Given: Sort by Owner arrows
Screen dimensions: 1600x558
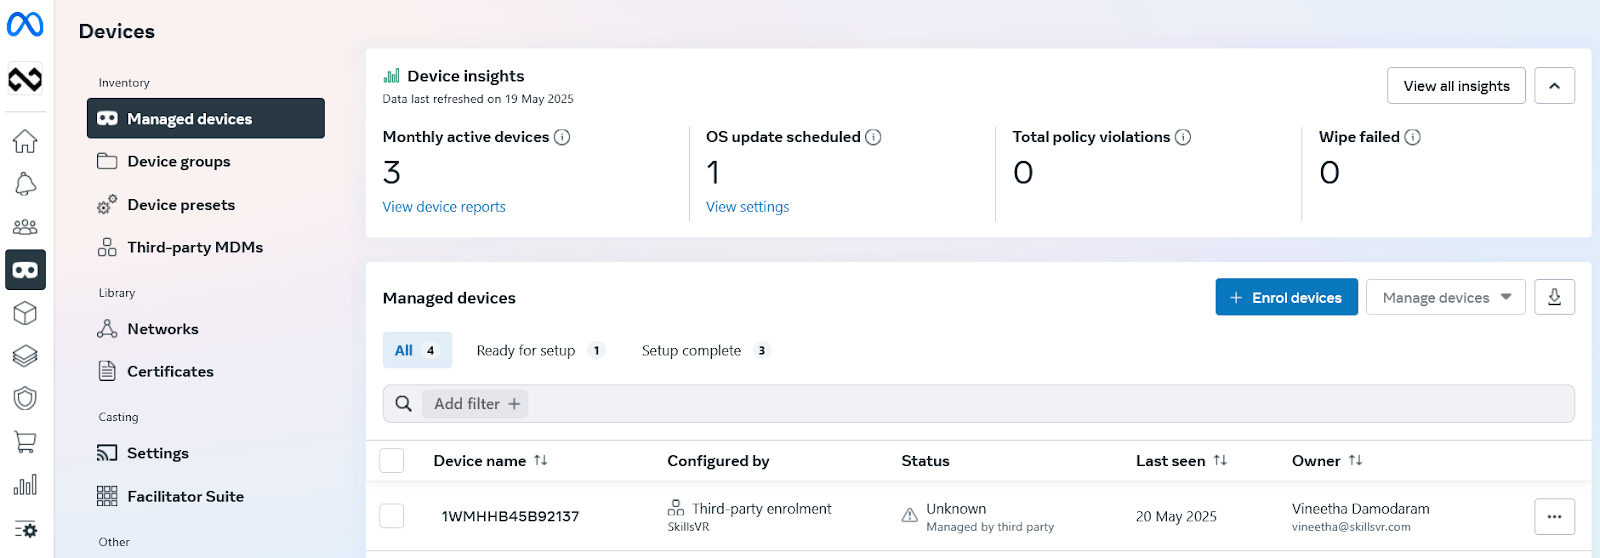Looking at the screenshot, I should click(x=1355, y=460).
